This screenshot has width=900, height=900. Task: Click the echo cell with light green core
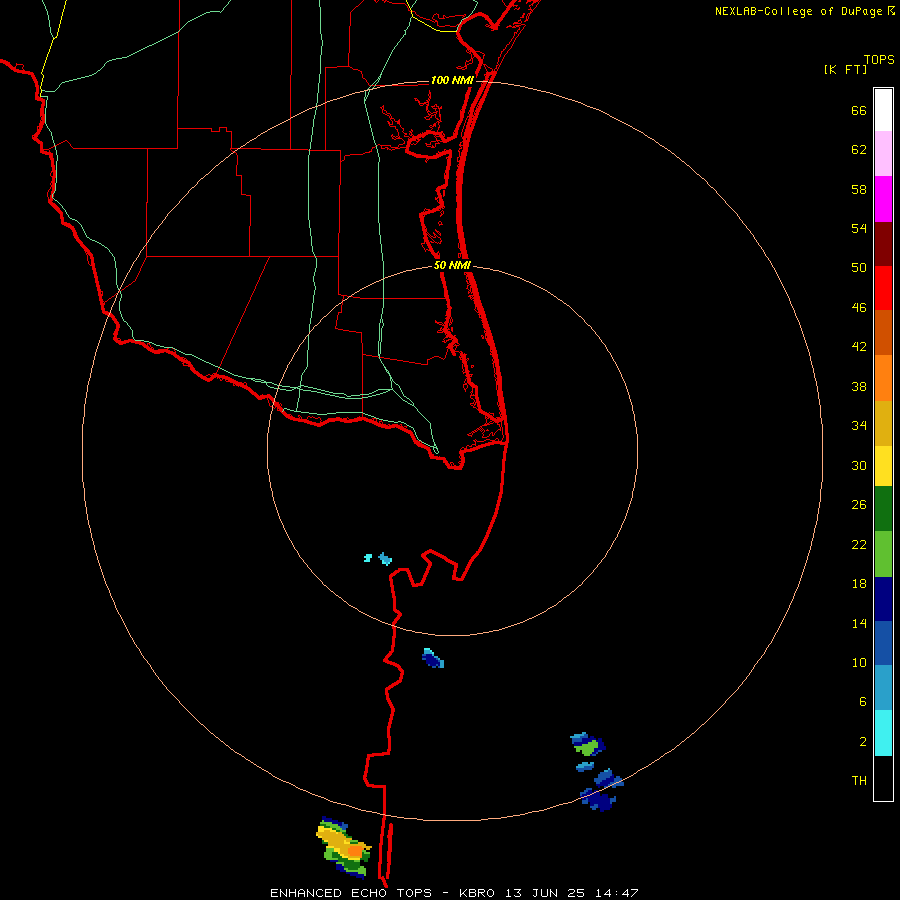coord(587,744)
